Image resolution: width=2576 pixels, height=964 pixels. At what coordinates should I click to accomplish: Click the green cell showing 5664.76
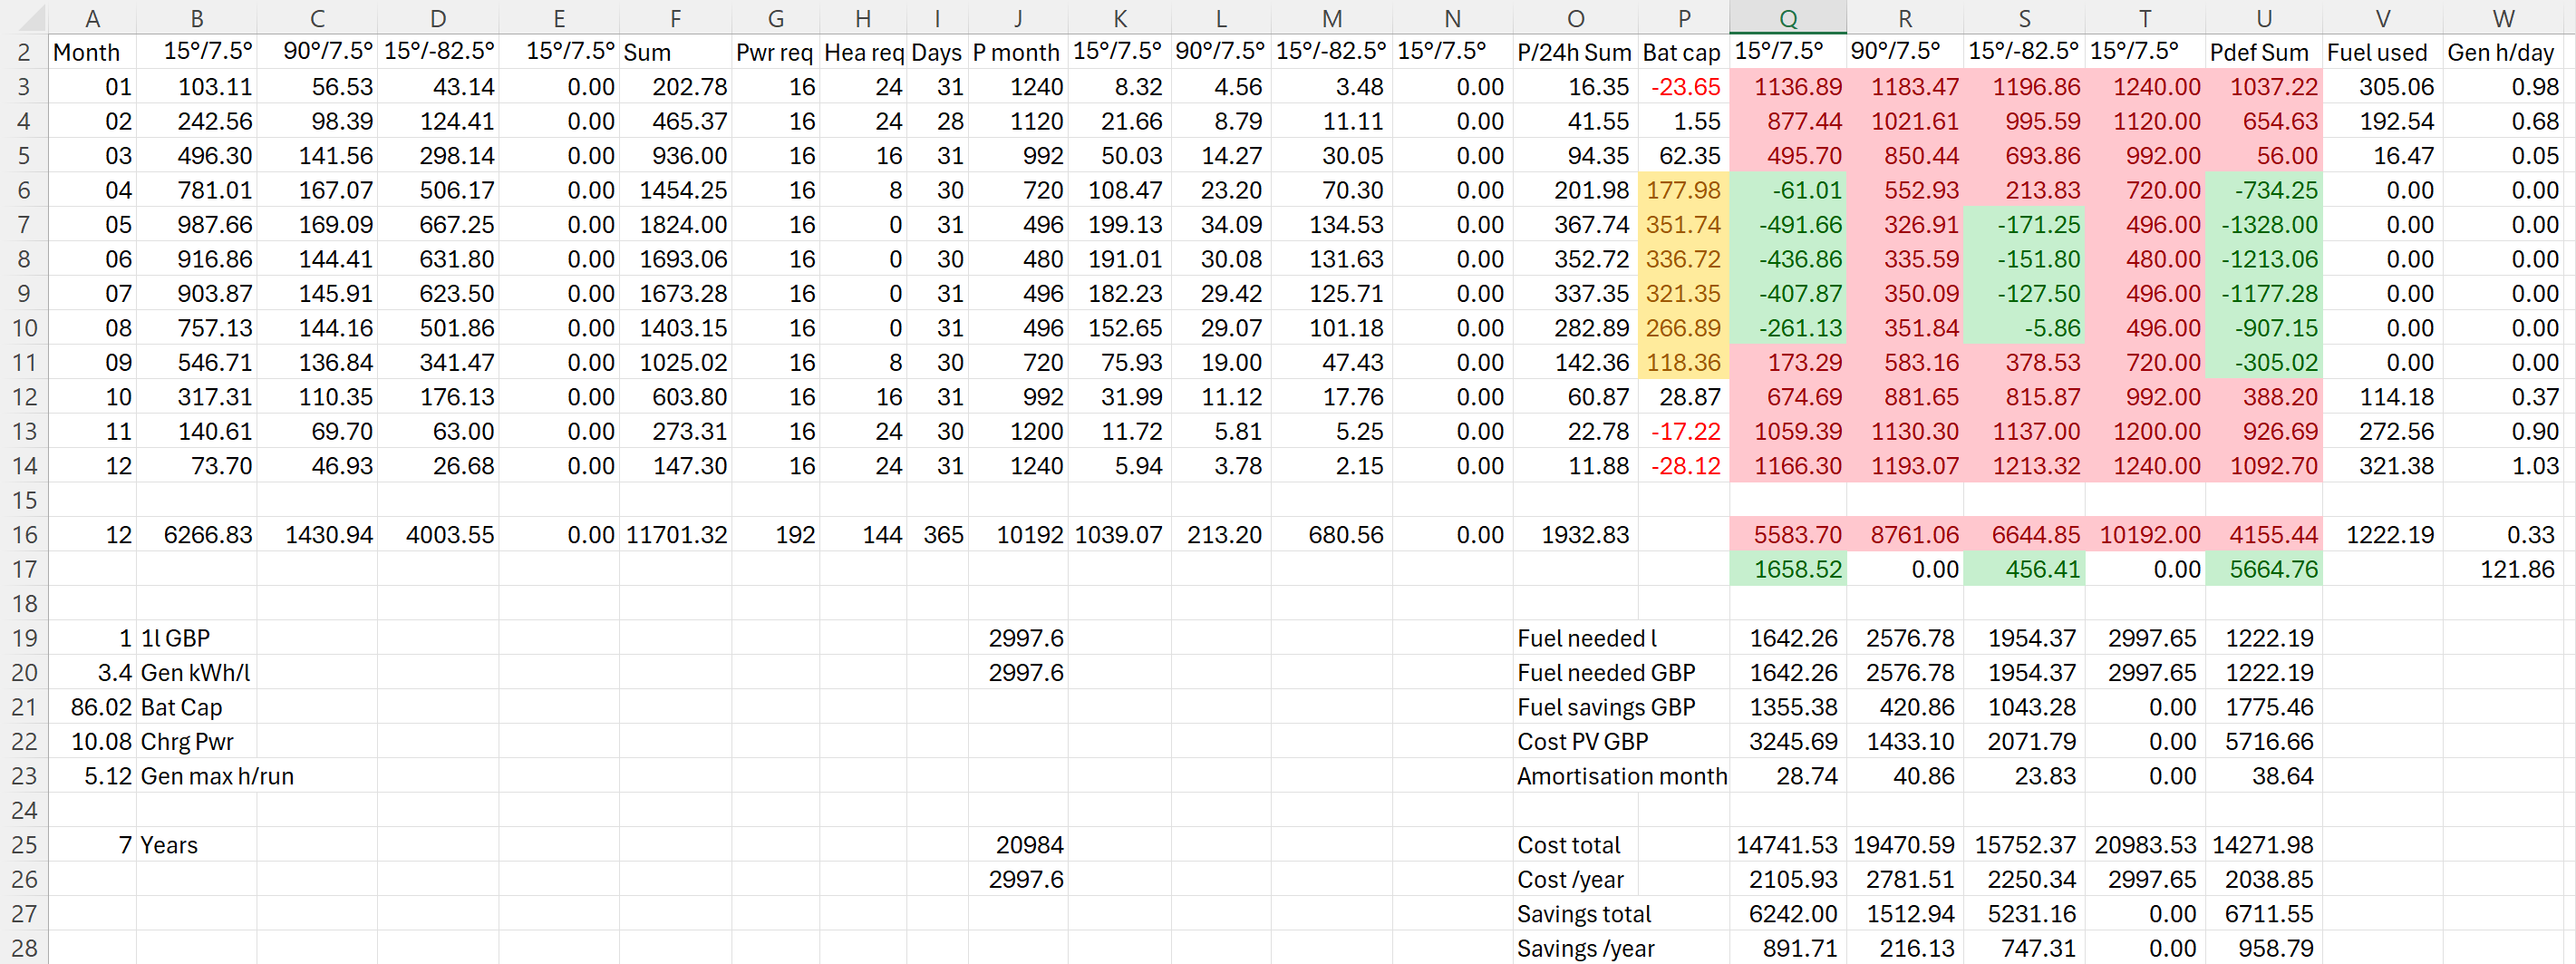click(x=2263, y=569)
